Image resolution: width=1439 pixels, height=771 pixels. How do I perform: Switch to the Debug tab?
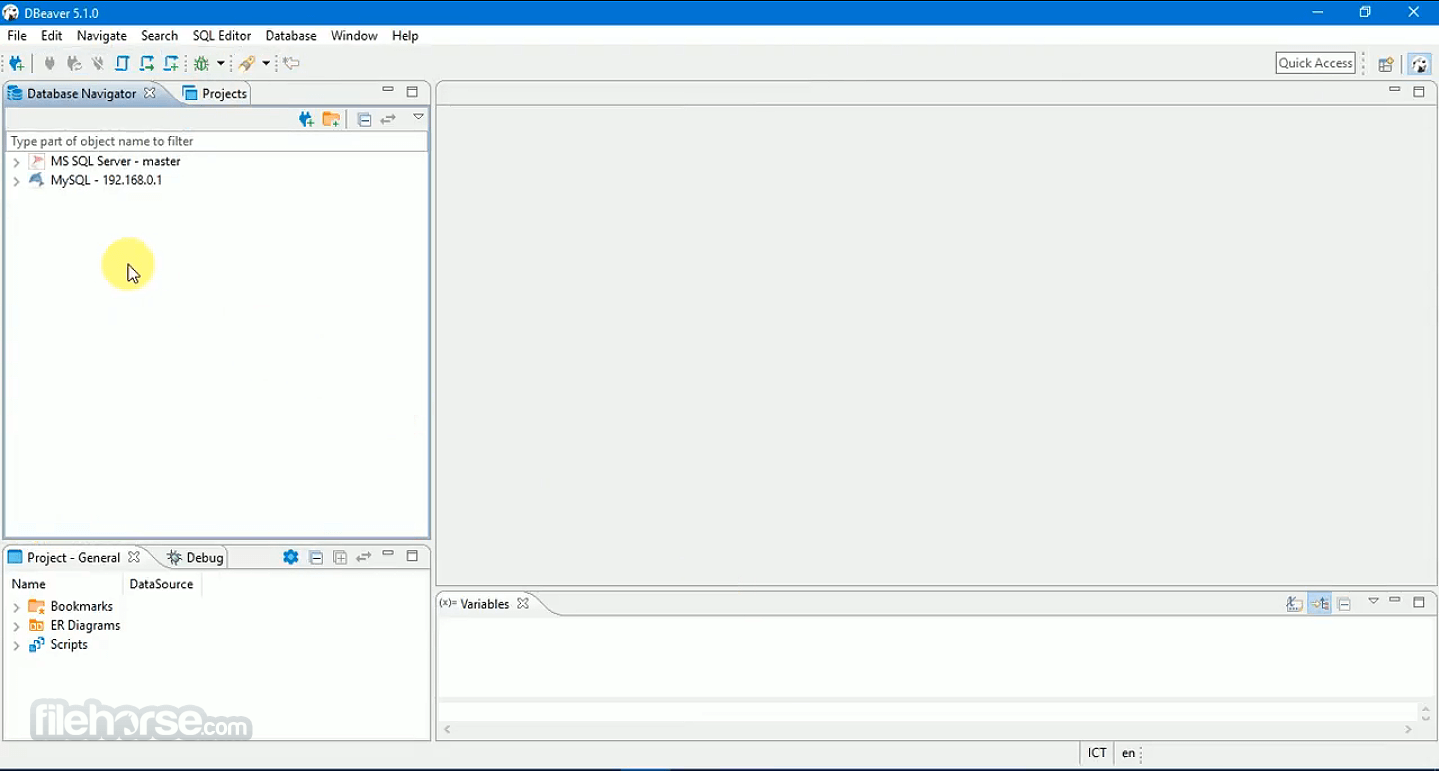196,557
